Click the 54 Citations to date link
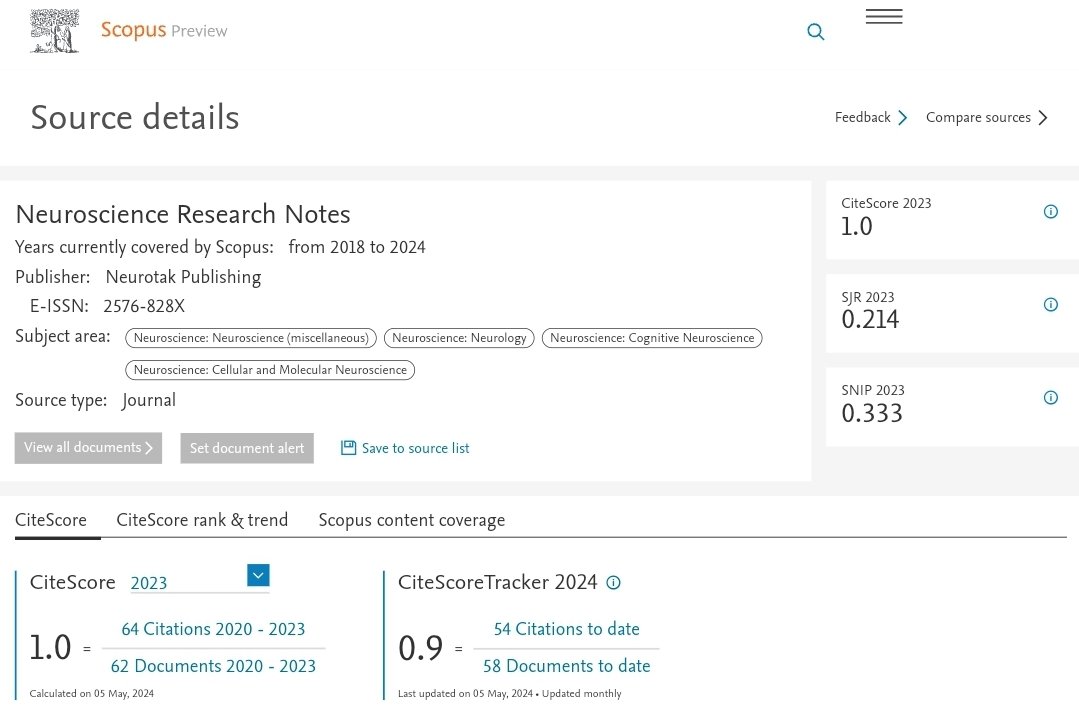This screenshot has width=1079, height=712. [x=566, y=629]
